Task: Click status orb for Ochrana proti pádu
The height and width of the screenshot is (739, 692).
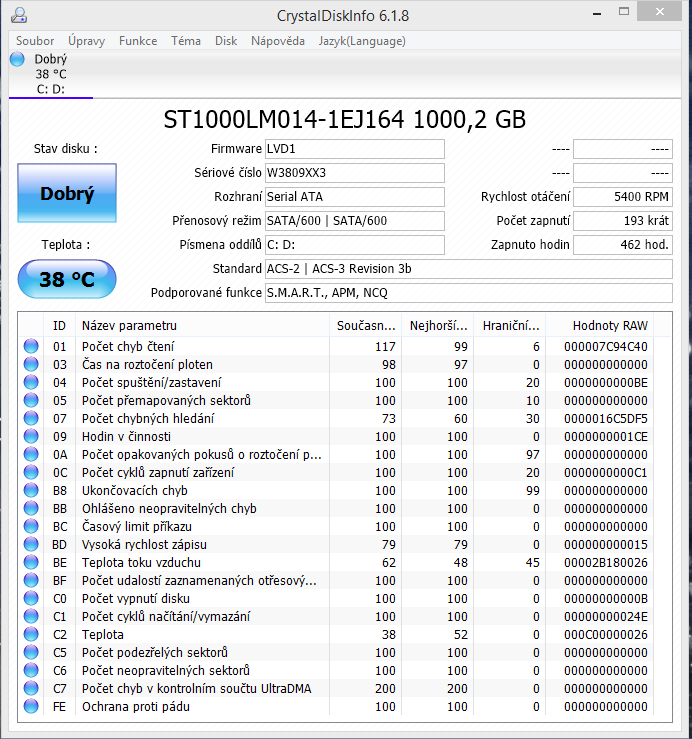Action: click(x=31, y=706)
